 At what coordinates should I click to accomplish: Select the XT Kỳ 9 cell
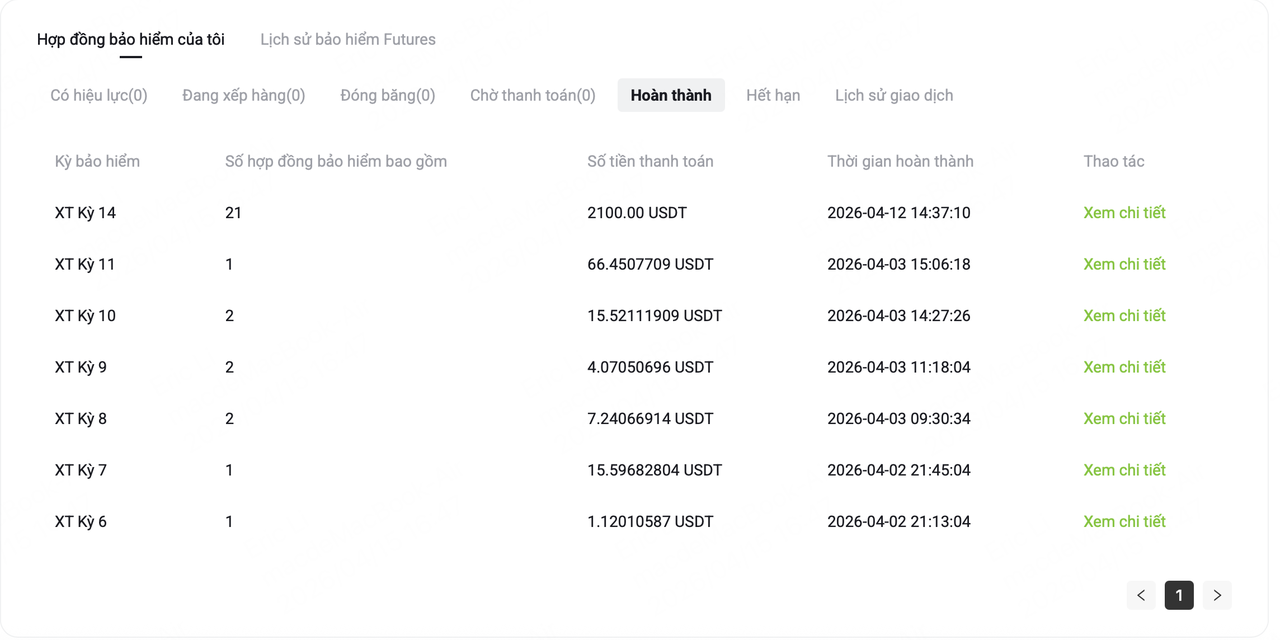coord(81,368)
